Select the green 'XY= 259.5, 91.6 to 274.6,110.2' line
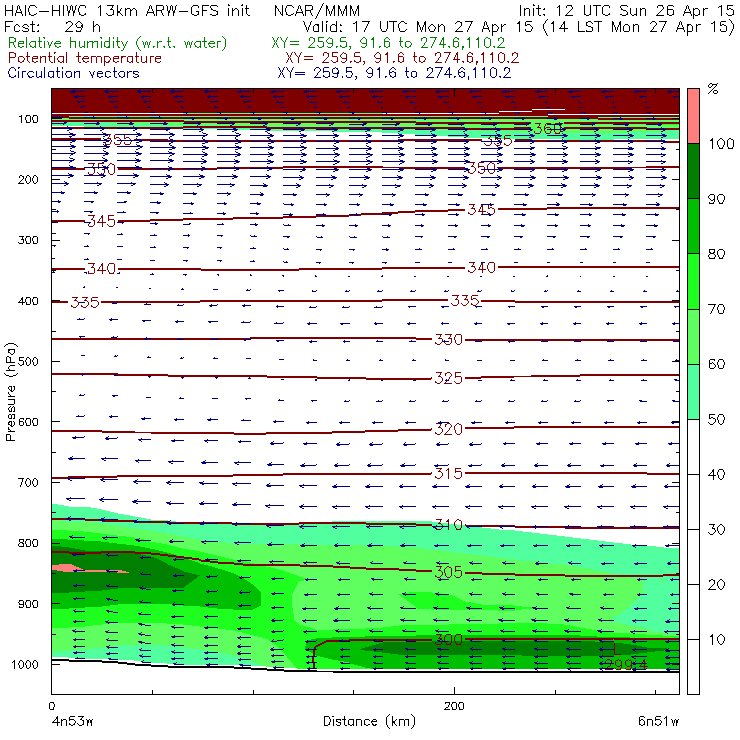Viewport: 740px width, 740px height. (388, 43)
